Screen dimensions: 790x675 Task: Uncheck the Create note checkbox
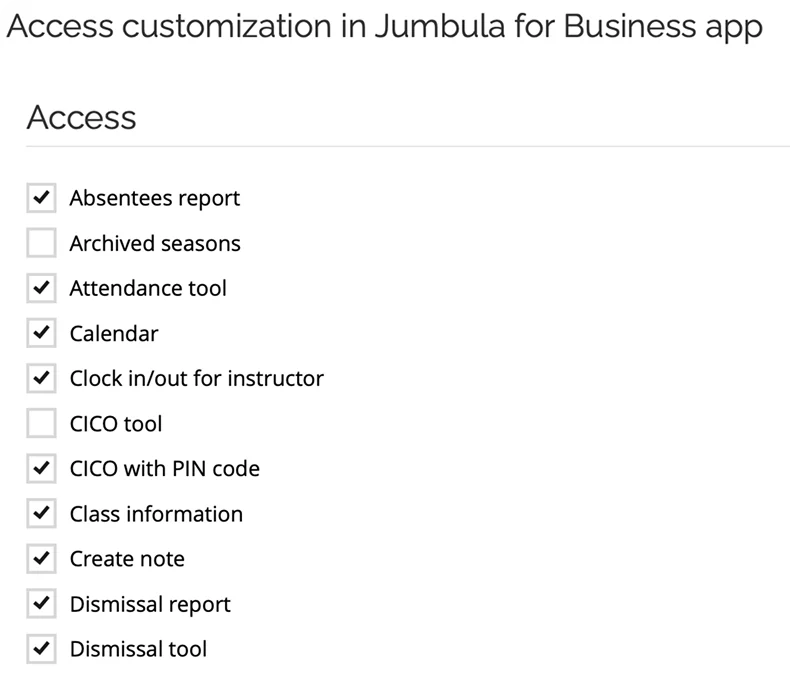tap(41, 559)
